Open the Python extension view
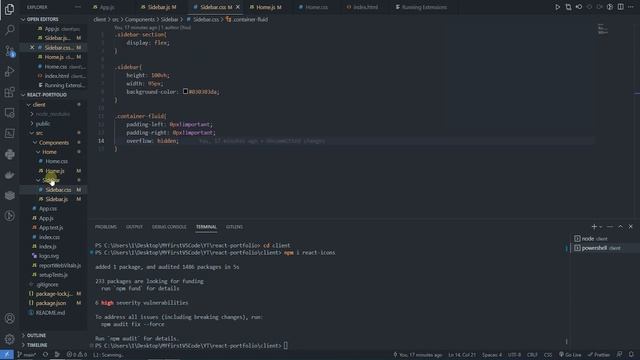The image size is (640, 360). click(x=9, y=154)
